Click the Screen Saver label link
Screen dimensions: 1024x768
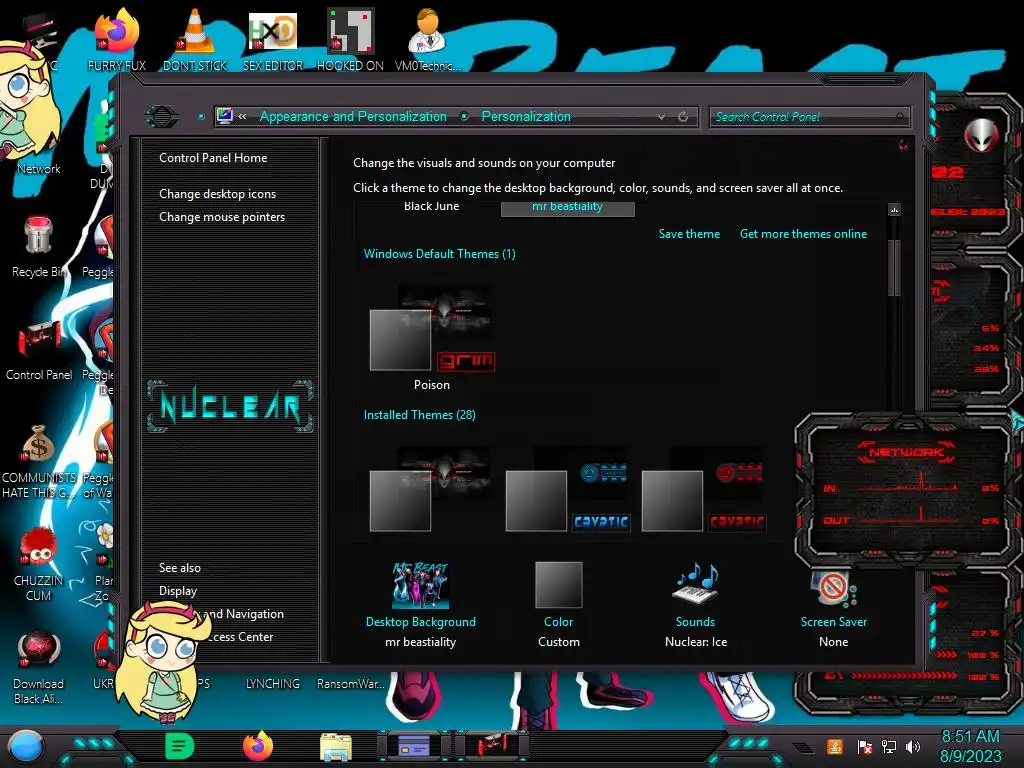[834, 622]
